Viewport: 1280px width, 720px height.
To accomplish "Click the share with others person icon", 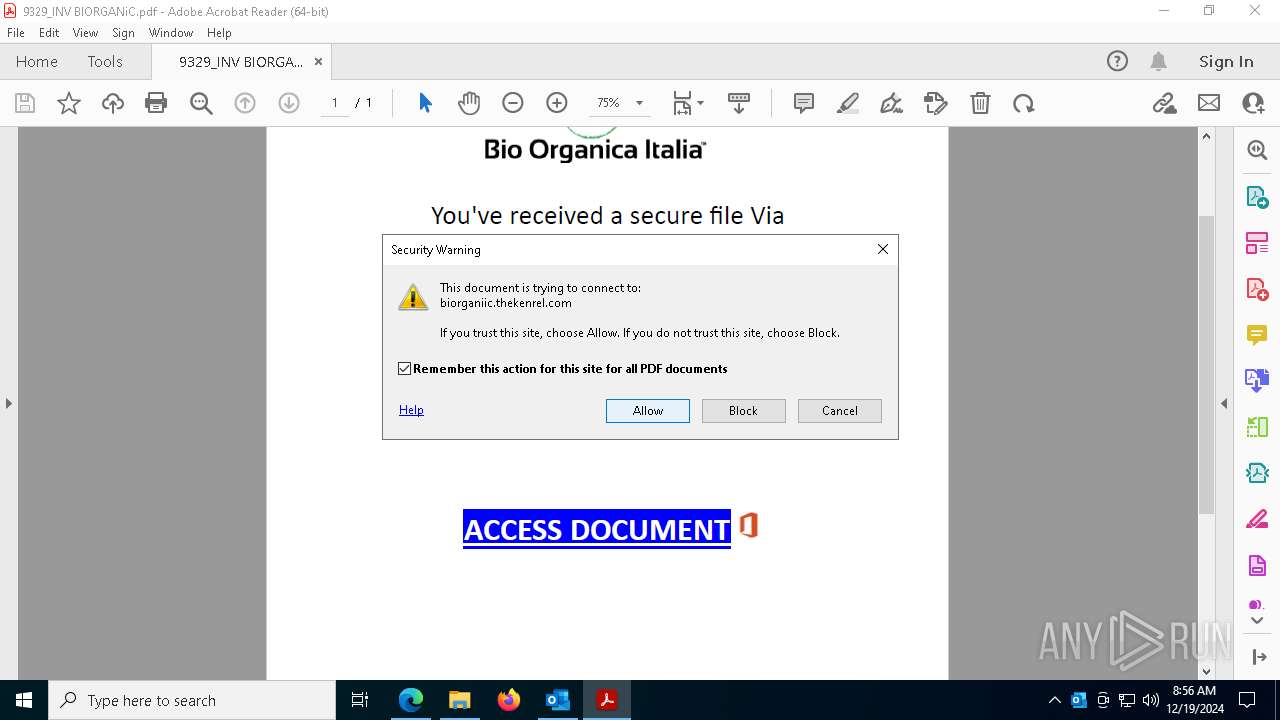I will tap(1253, 103).
